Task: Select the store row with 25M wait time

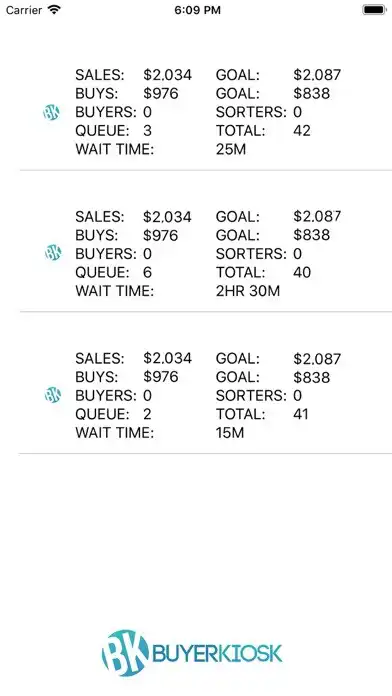Action: [x=206, y=112]
